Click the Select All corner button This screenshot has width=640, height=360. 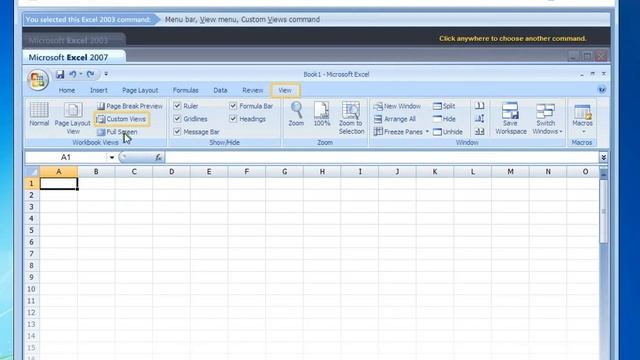coord(32,172)
